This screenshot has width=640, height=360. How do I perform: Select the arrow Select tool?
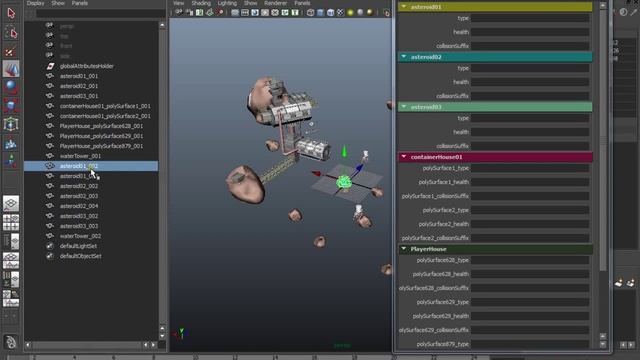(x=11, y=13)
